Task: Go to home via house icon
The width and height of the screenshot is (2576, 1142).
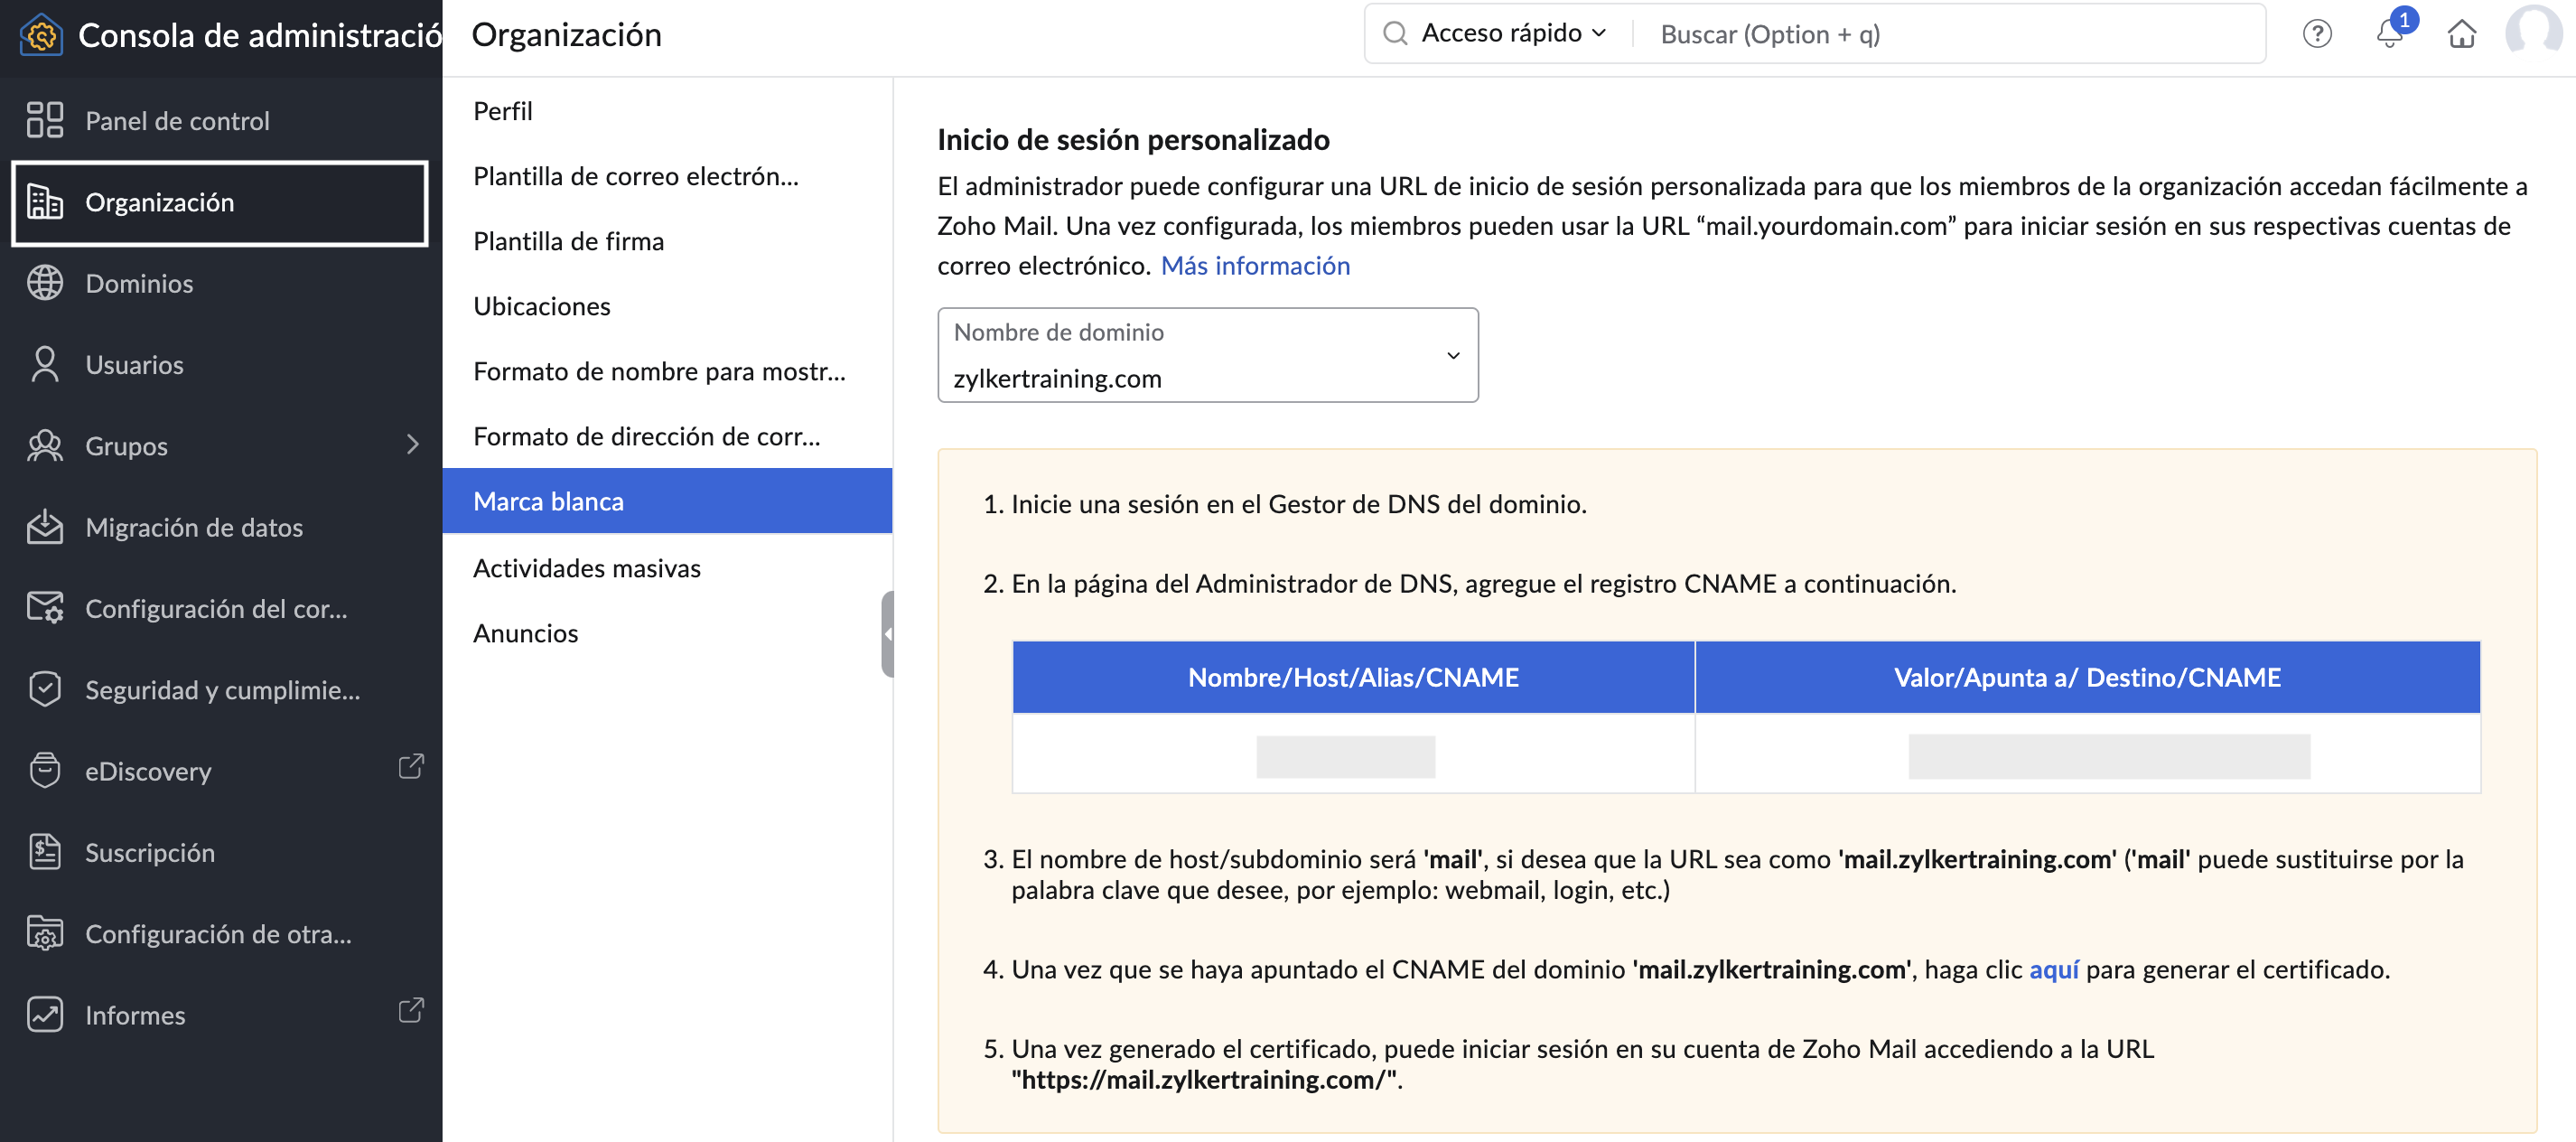Action: 2462,34
